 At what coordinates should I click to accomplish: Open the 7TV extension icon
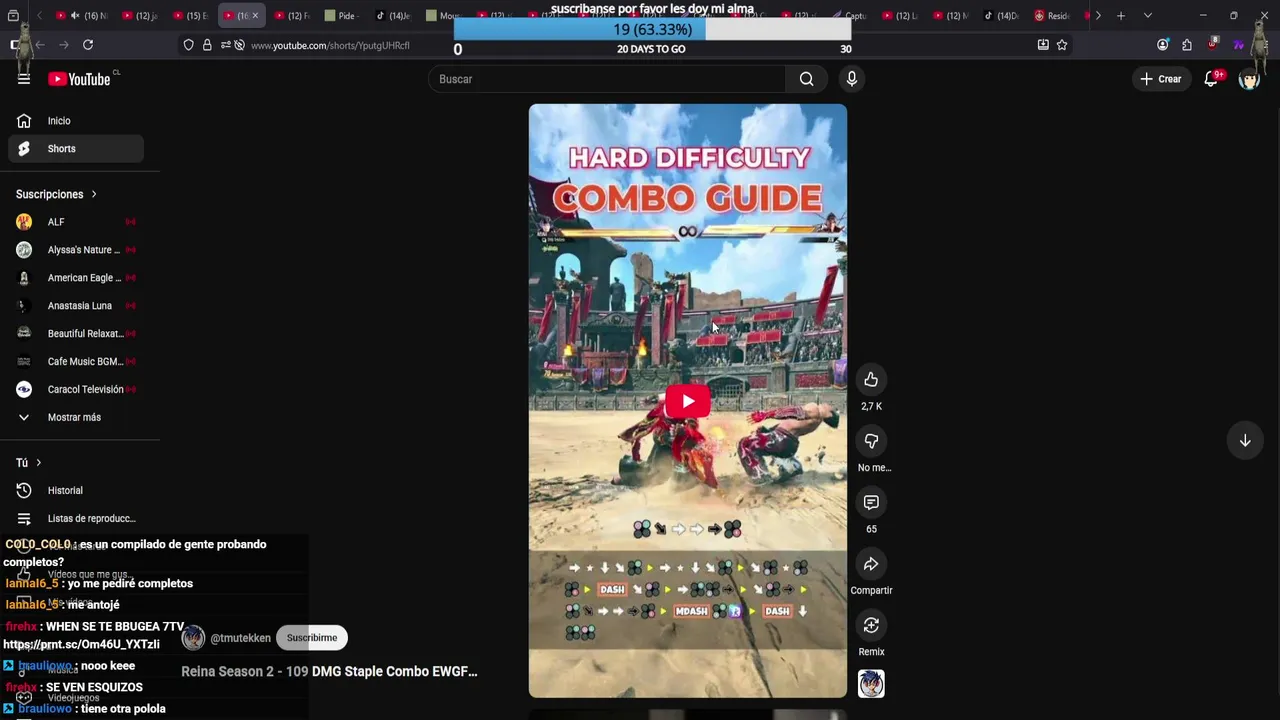(1239, 45)
